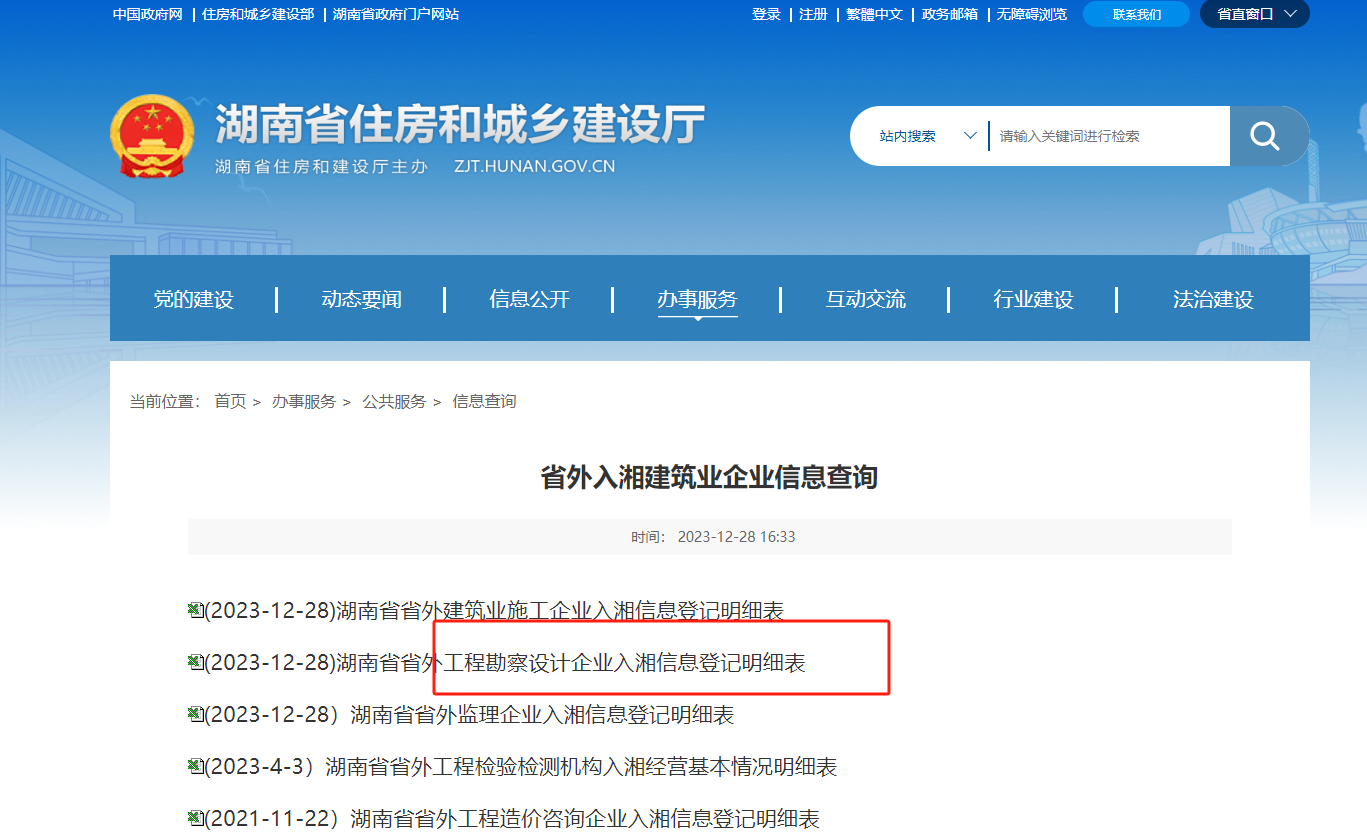
Task: Click the ZJT.HUNAN.GOV.CN text
Action: pos(534,166)
